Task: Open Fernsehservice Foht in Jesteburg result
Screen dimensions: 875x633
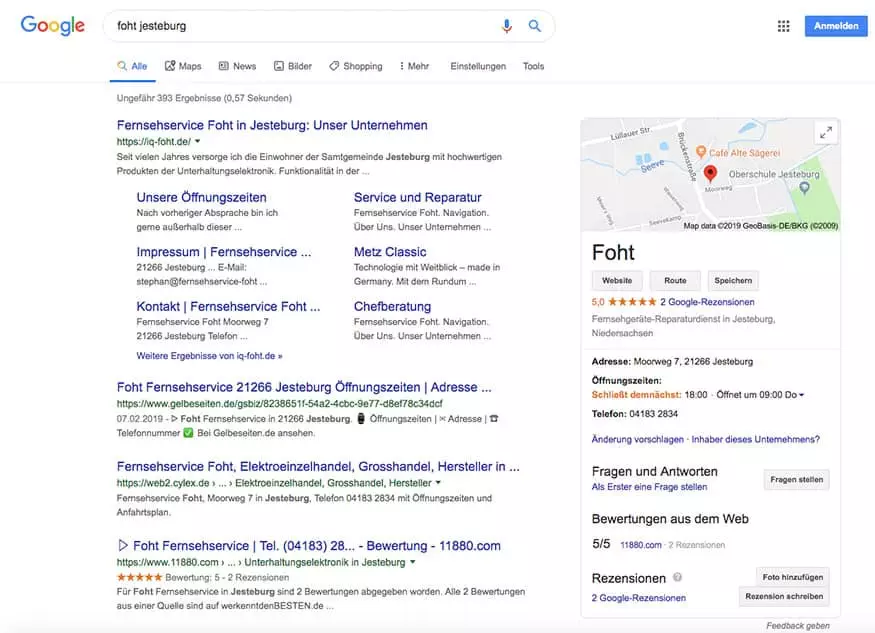Action: [272, 125]
